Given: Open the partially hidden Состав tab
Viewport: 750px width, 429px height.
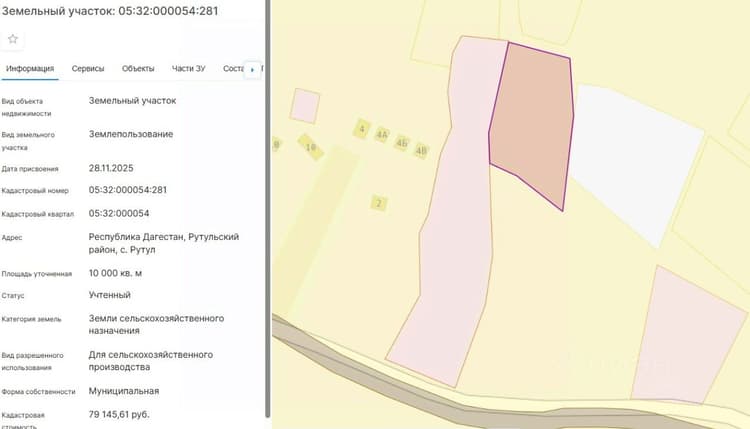Looking at the screenshot, I should pyautogui.click(x=233, y=68).
